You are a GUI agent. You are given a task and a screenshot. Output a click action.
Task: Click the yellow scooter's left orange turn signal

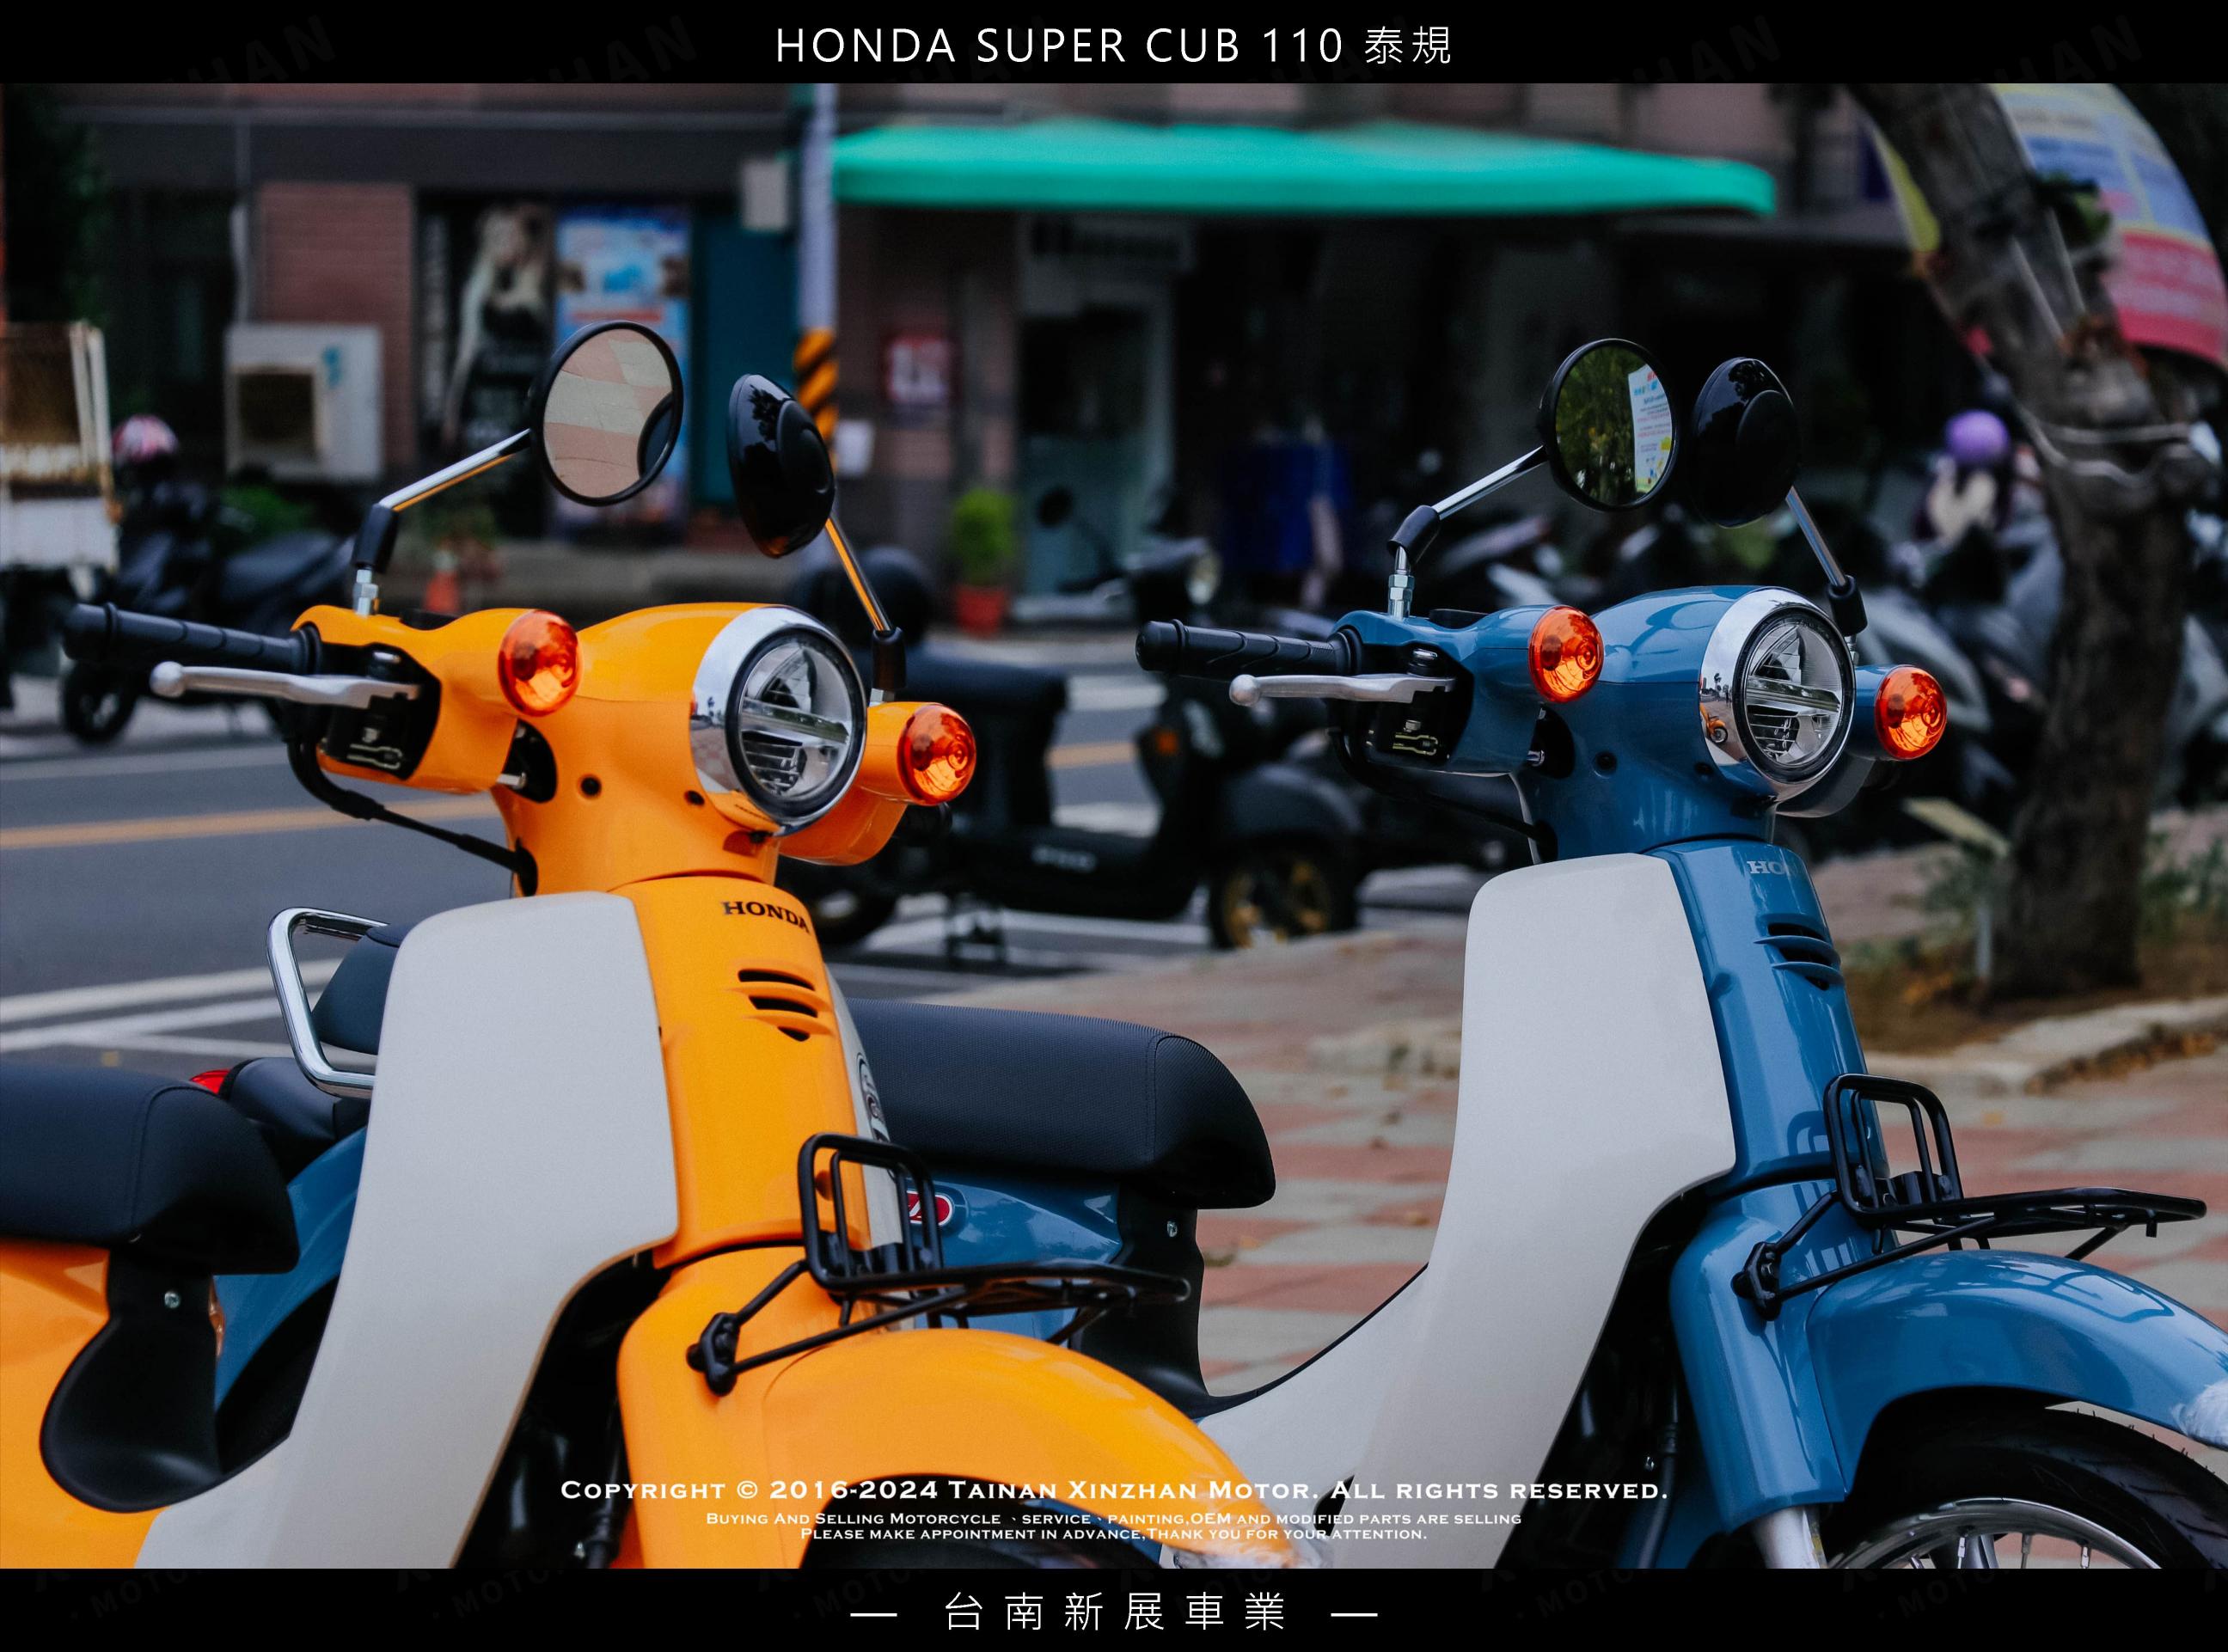[540, 661]
